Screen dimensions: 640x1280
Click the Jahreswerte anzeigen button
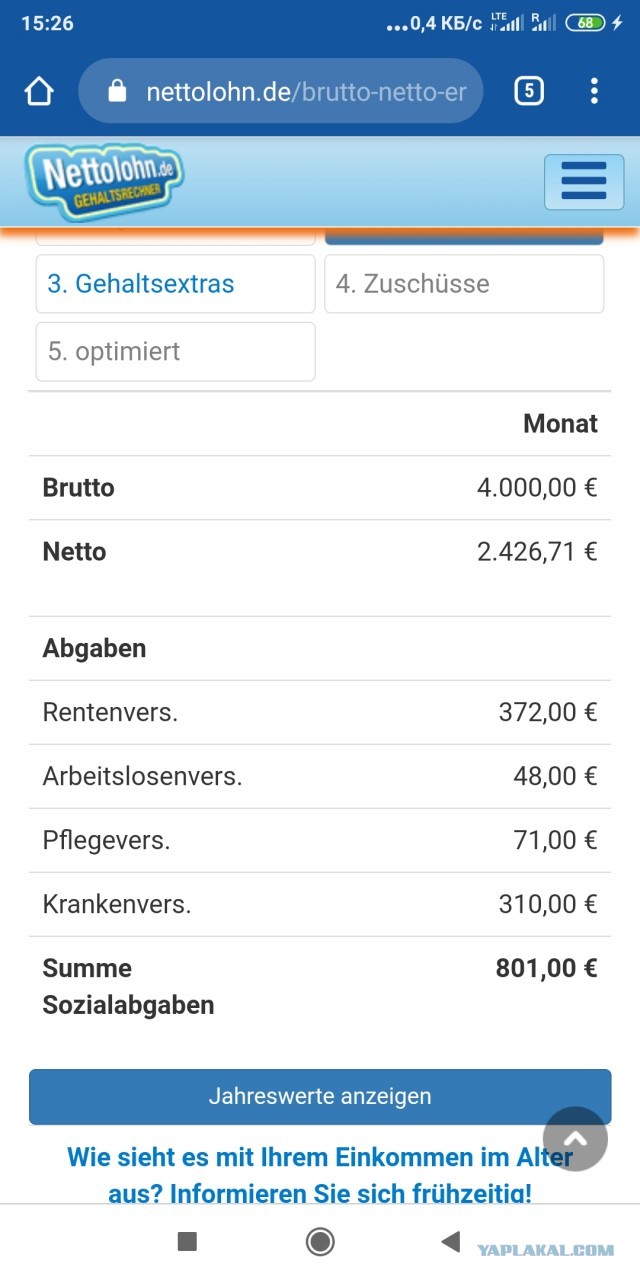(x=320, y=1096)
